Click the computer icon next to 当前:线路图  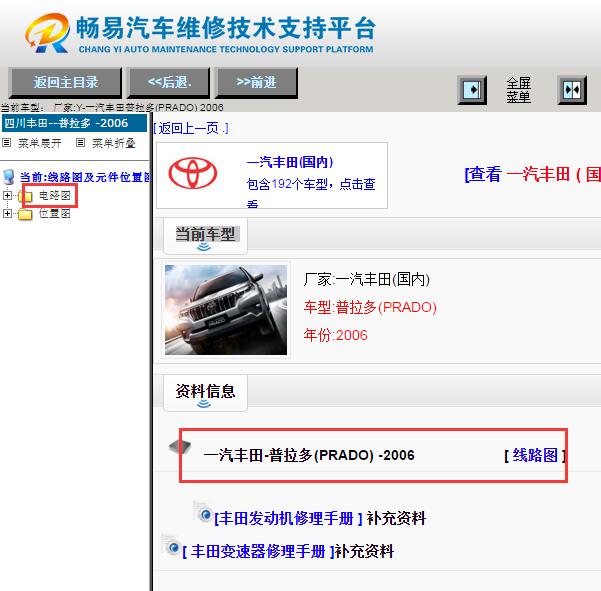pyautogui.click(x=9, y=177)
